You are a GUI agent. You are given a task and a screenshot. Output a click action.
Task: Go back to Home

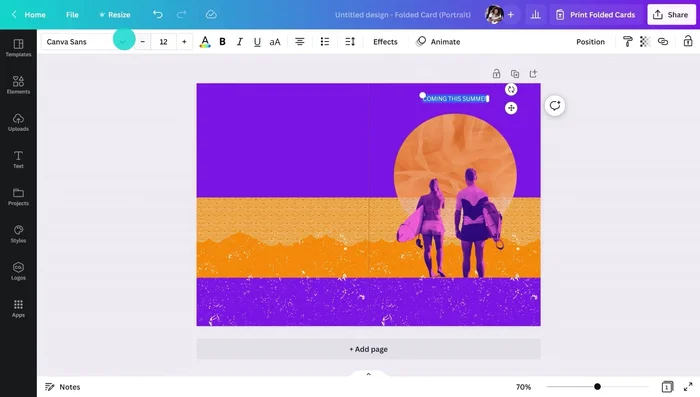click(x=29, y=14)
